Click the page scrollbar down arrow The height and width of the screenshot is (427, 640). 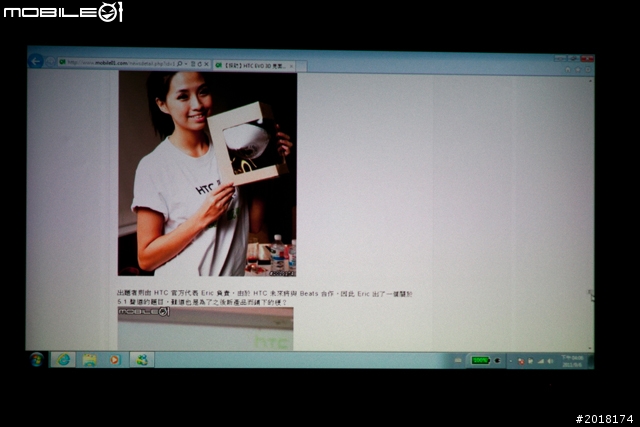click(590, 348)
